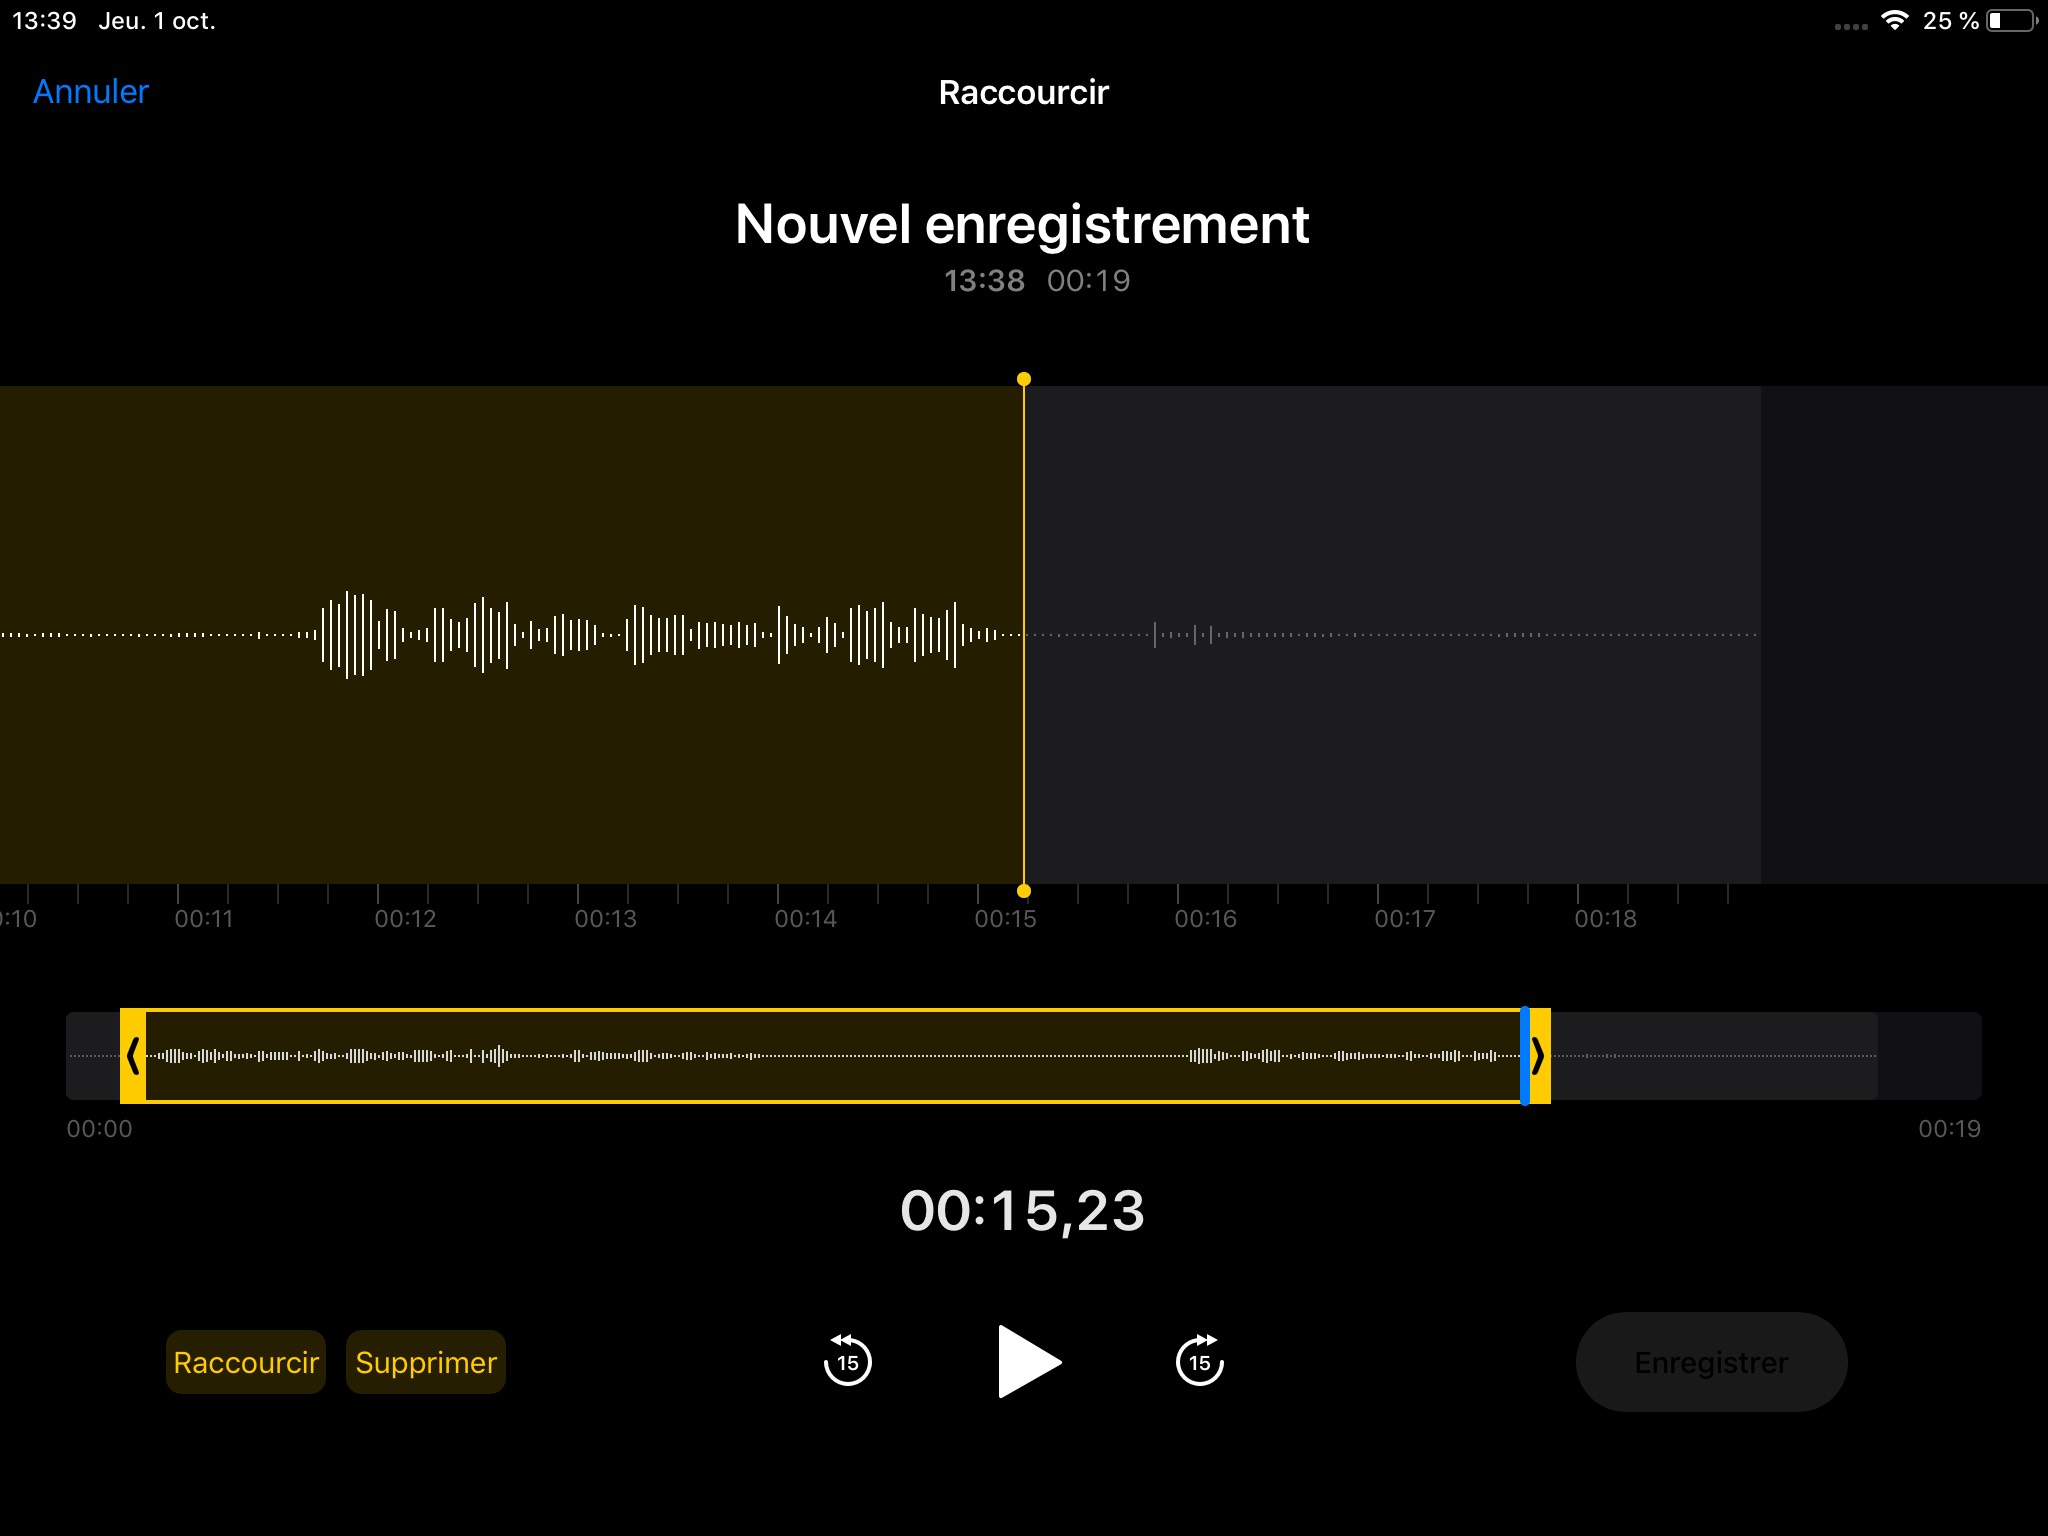2048x1536 pixels.
Task: Click the yellow playhead top dot
Action: click(x=1024, y=379)
